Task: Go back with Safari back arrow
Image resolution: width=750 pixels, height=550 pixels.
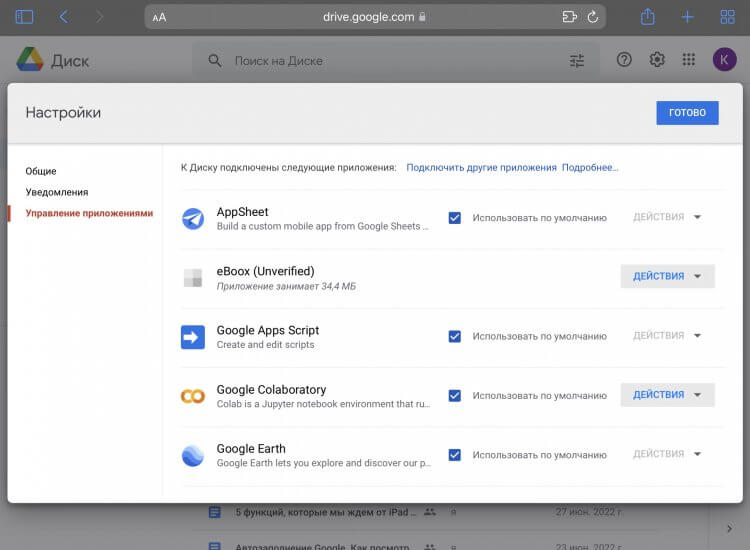Action: point(64,17)
